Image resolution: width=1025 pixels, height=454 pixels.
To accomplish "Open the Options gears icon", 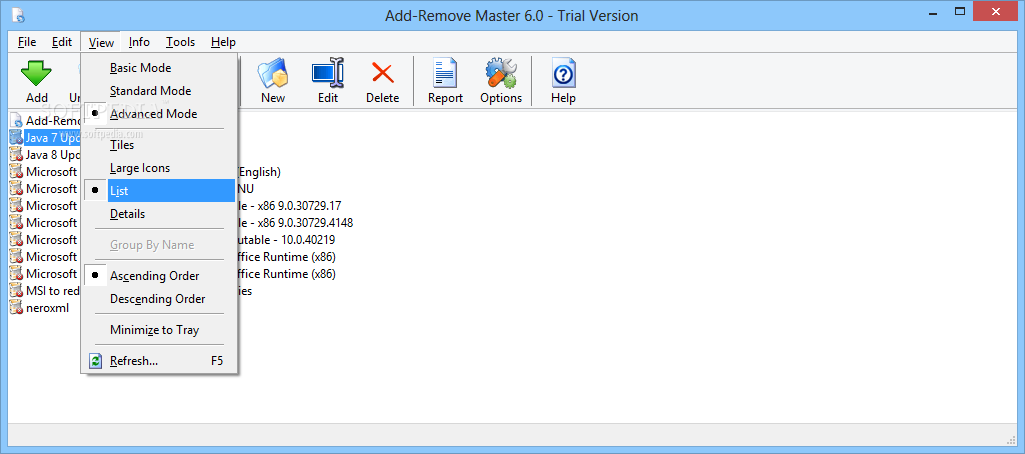I will pyautogui.click(x=501, y=73).
